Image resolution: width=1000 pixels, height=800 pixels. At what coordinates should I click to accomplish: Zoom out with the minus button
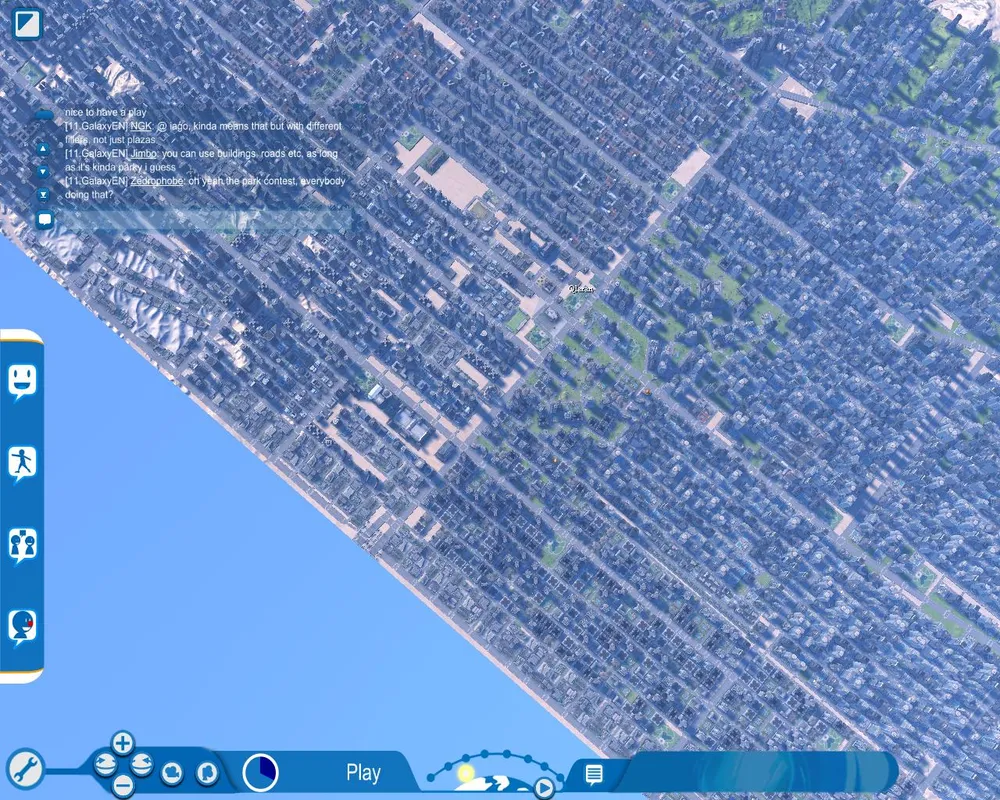(122, 785)
